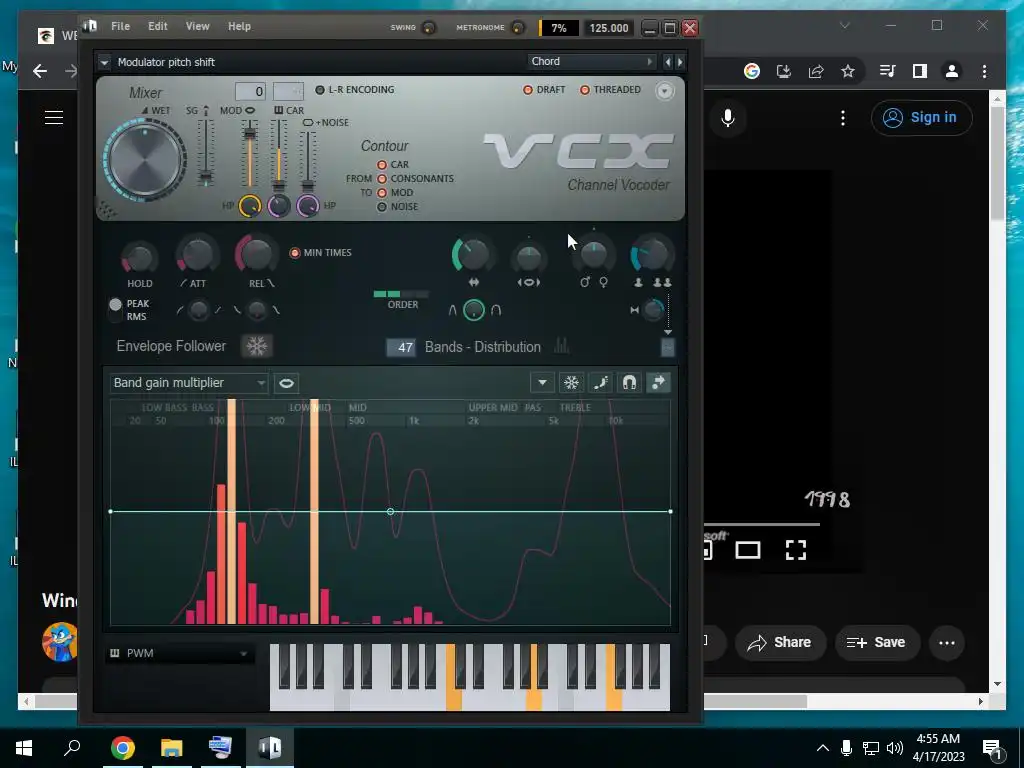Click the Chrome bookmark star icon
The image size is (1024, 768).
point(848,71)
